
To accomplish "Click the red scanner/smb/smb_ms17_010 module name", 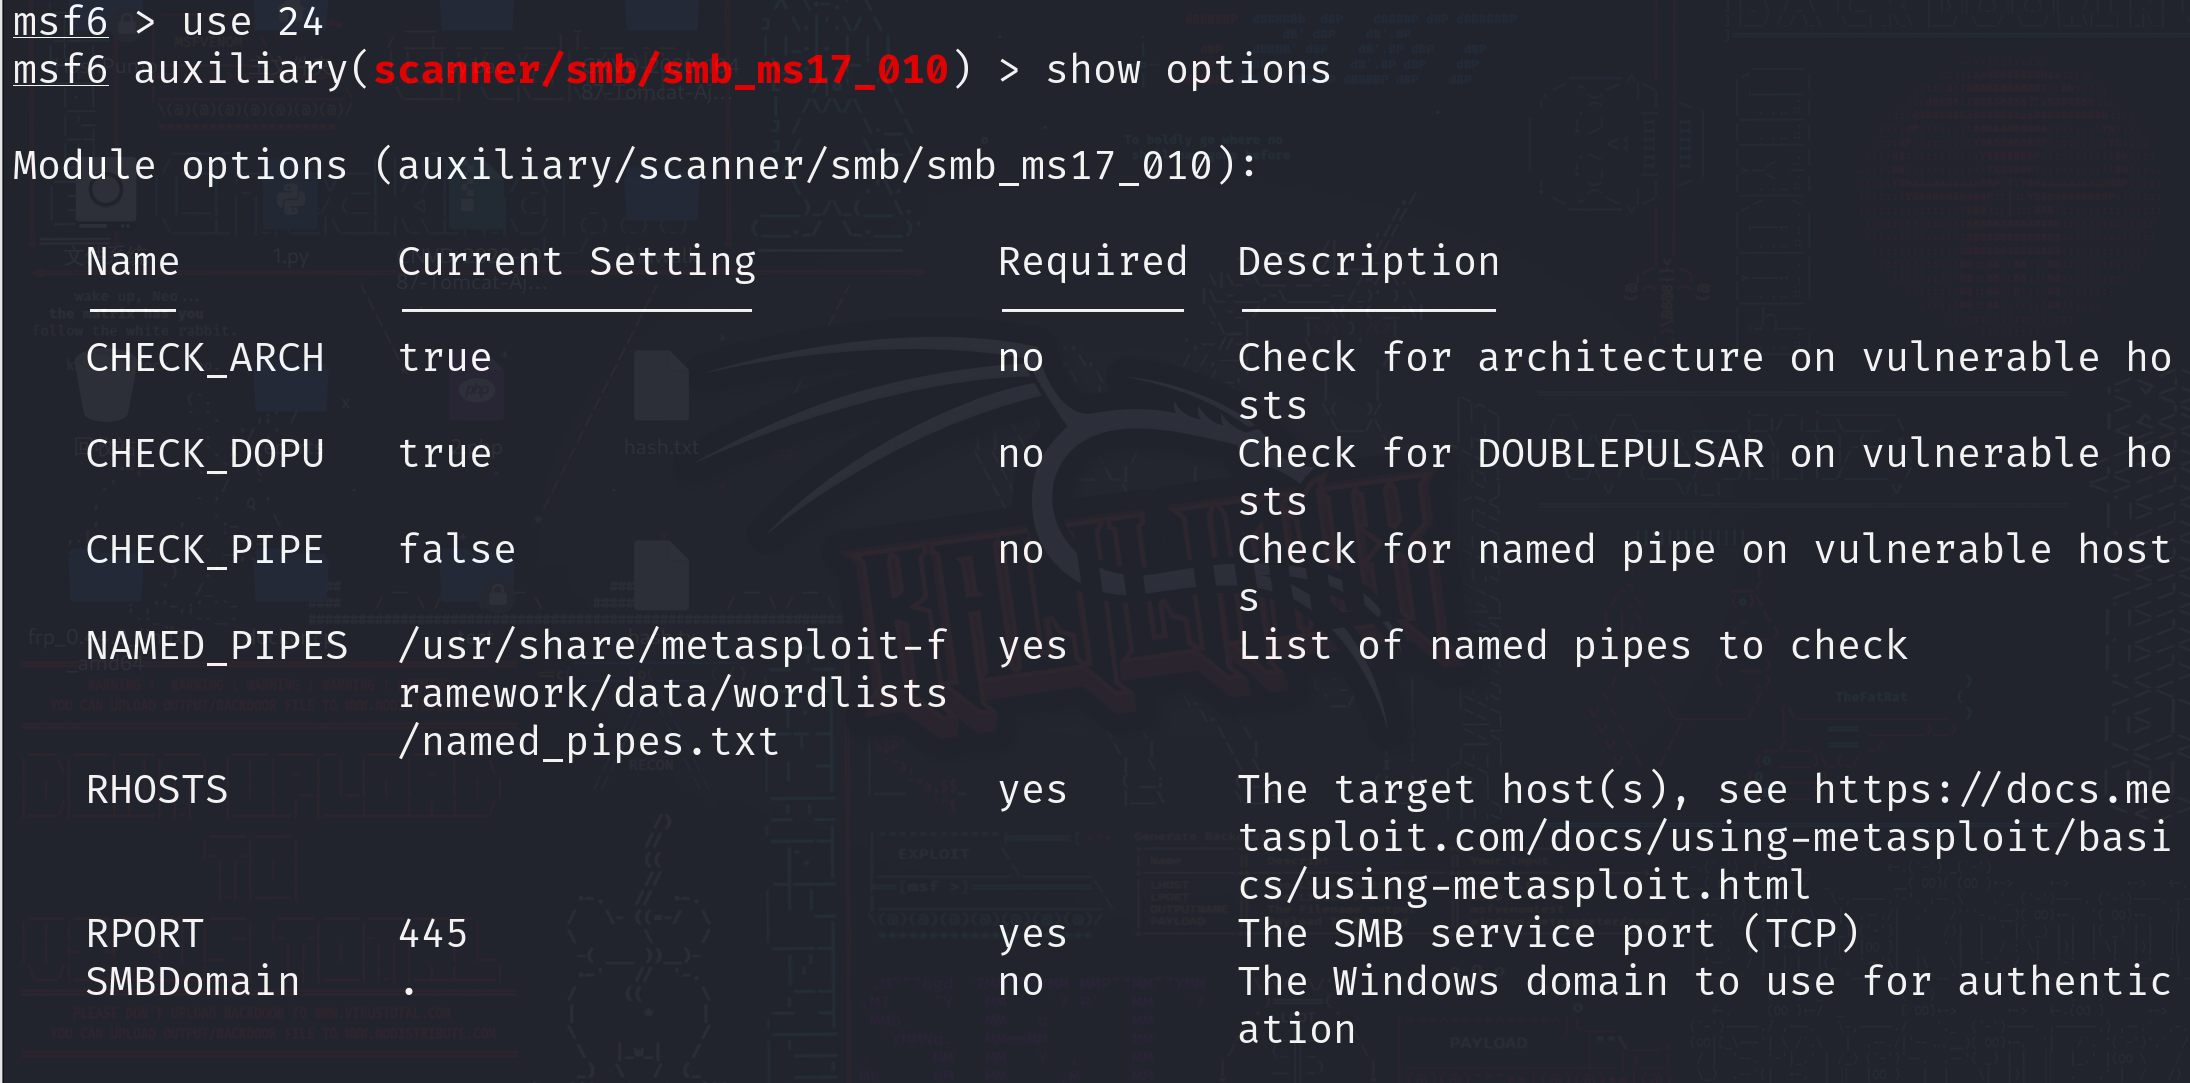I will click(x=660, y=71).
